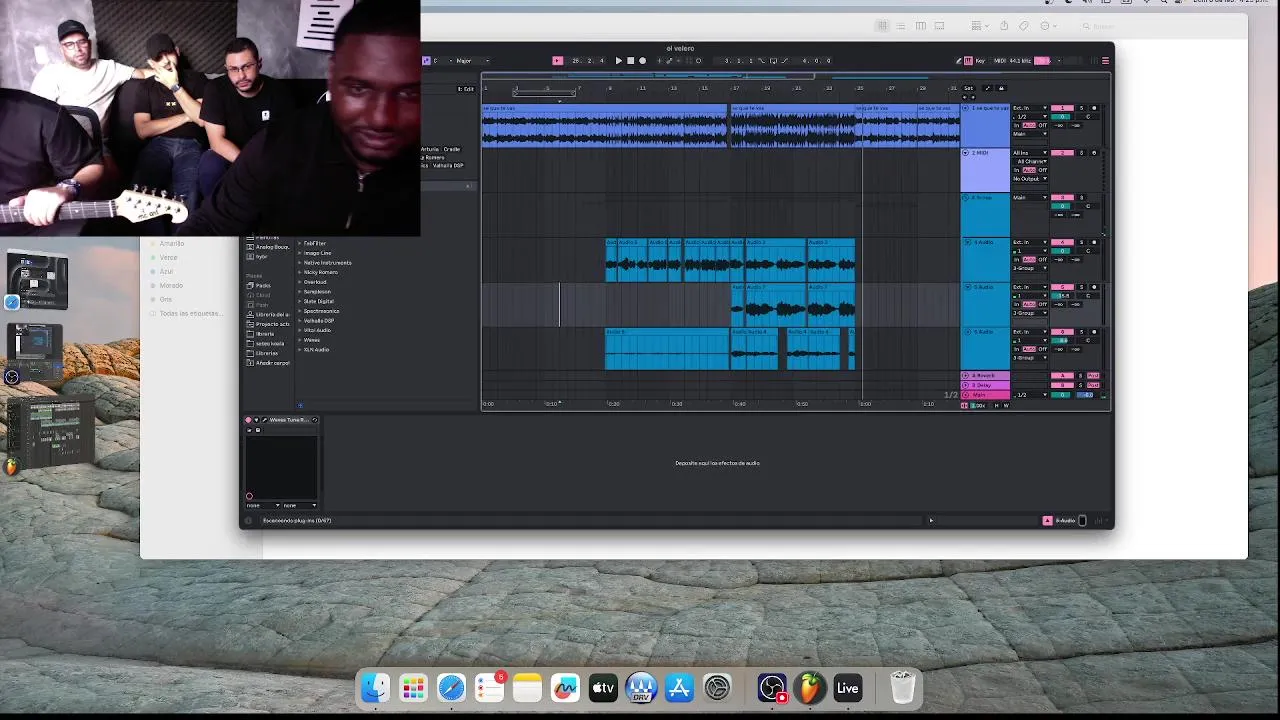Screen dimensions: 1280x720
Task: Click the Set locator button
Action: pyautogui.click(x=968, y=88)
